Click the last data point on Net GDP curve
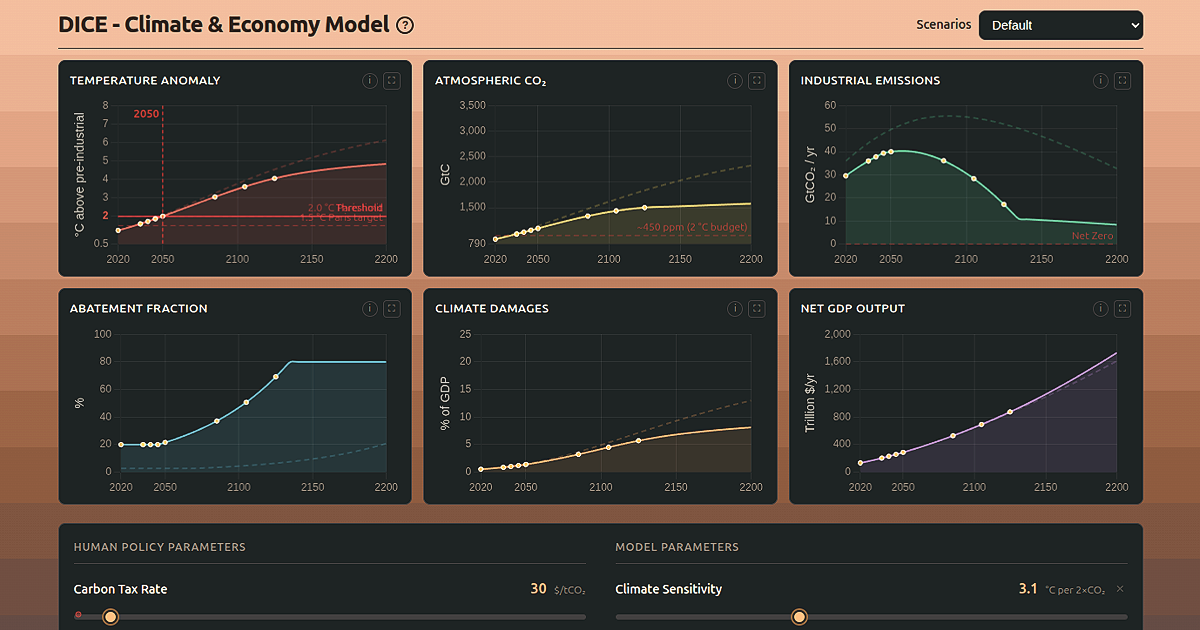Screen dimensions: 1200x630 (x=1010, y=412)
